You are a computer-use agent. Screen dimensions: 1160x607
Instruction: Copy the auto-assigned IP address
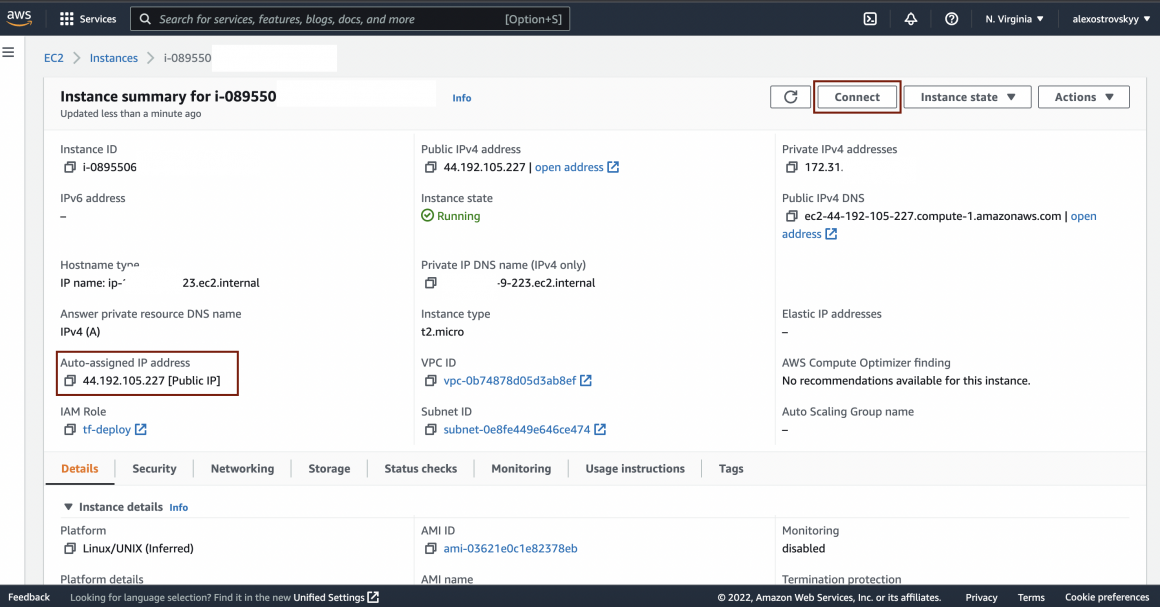[70, 381]
